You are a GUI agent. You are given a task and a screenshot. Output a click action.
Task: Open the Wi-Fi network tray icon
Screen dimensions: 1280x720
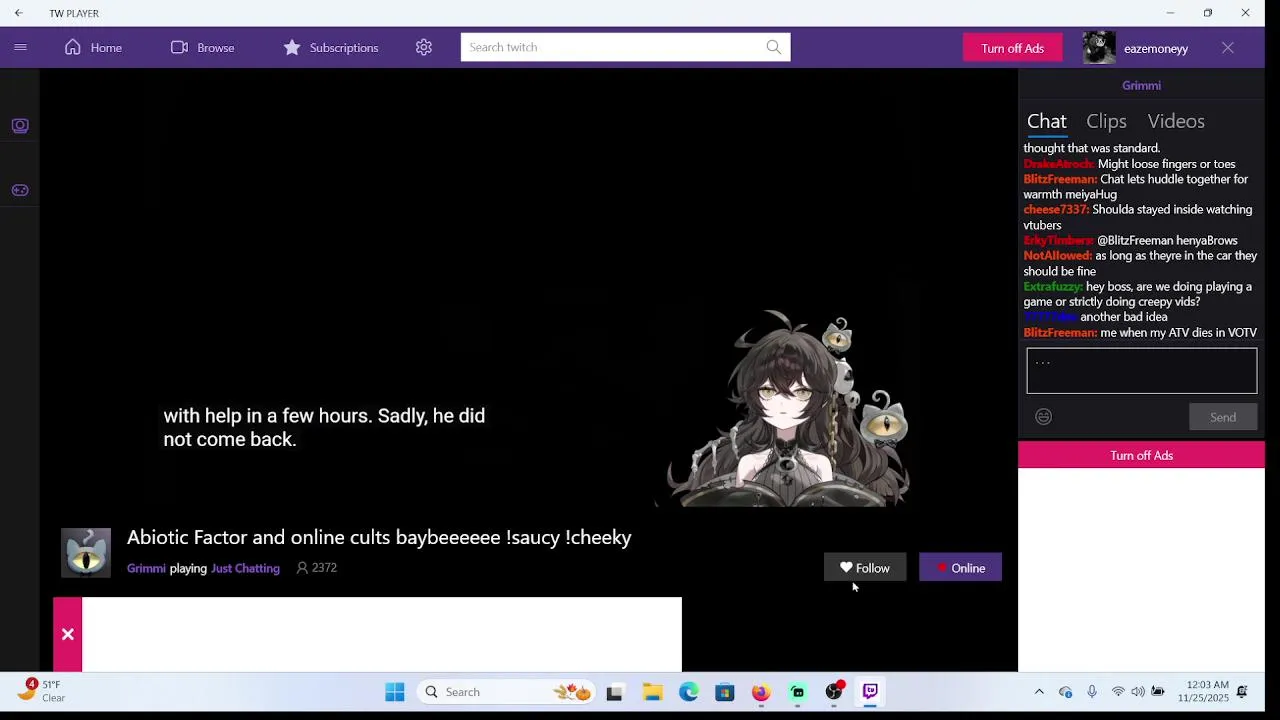point(1118,692)
